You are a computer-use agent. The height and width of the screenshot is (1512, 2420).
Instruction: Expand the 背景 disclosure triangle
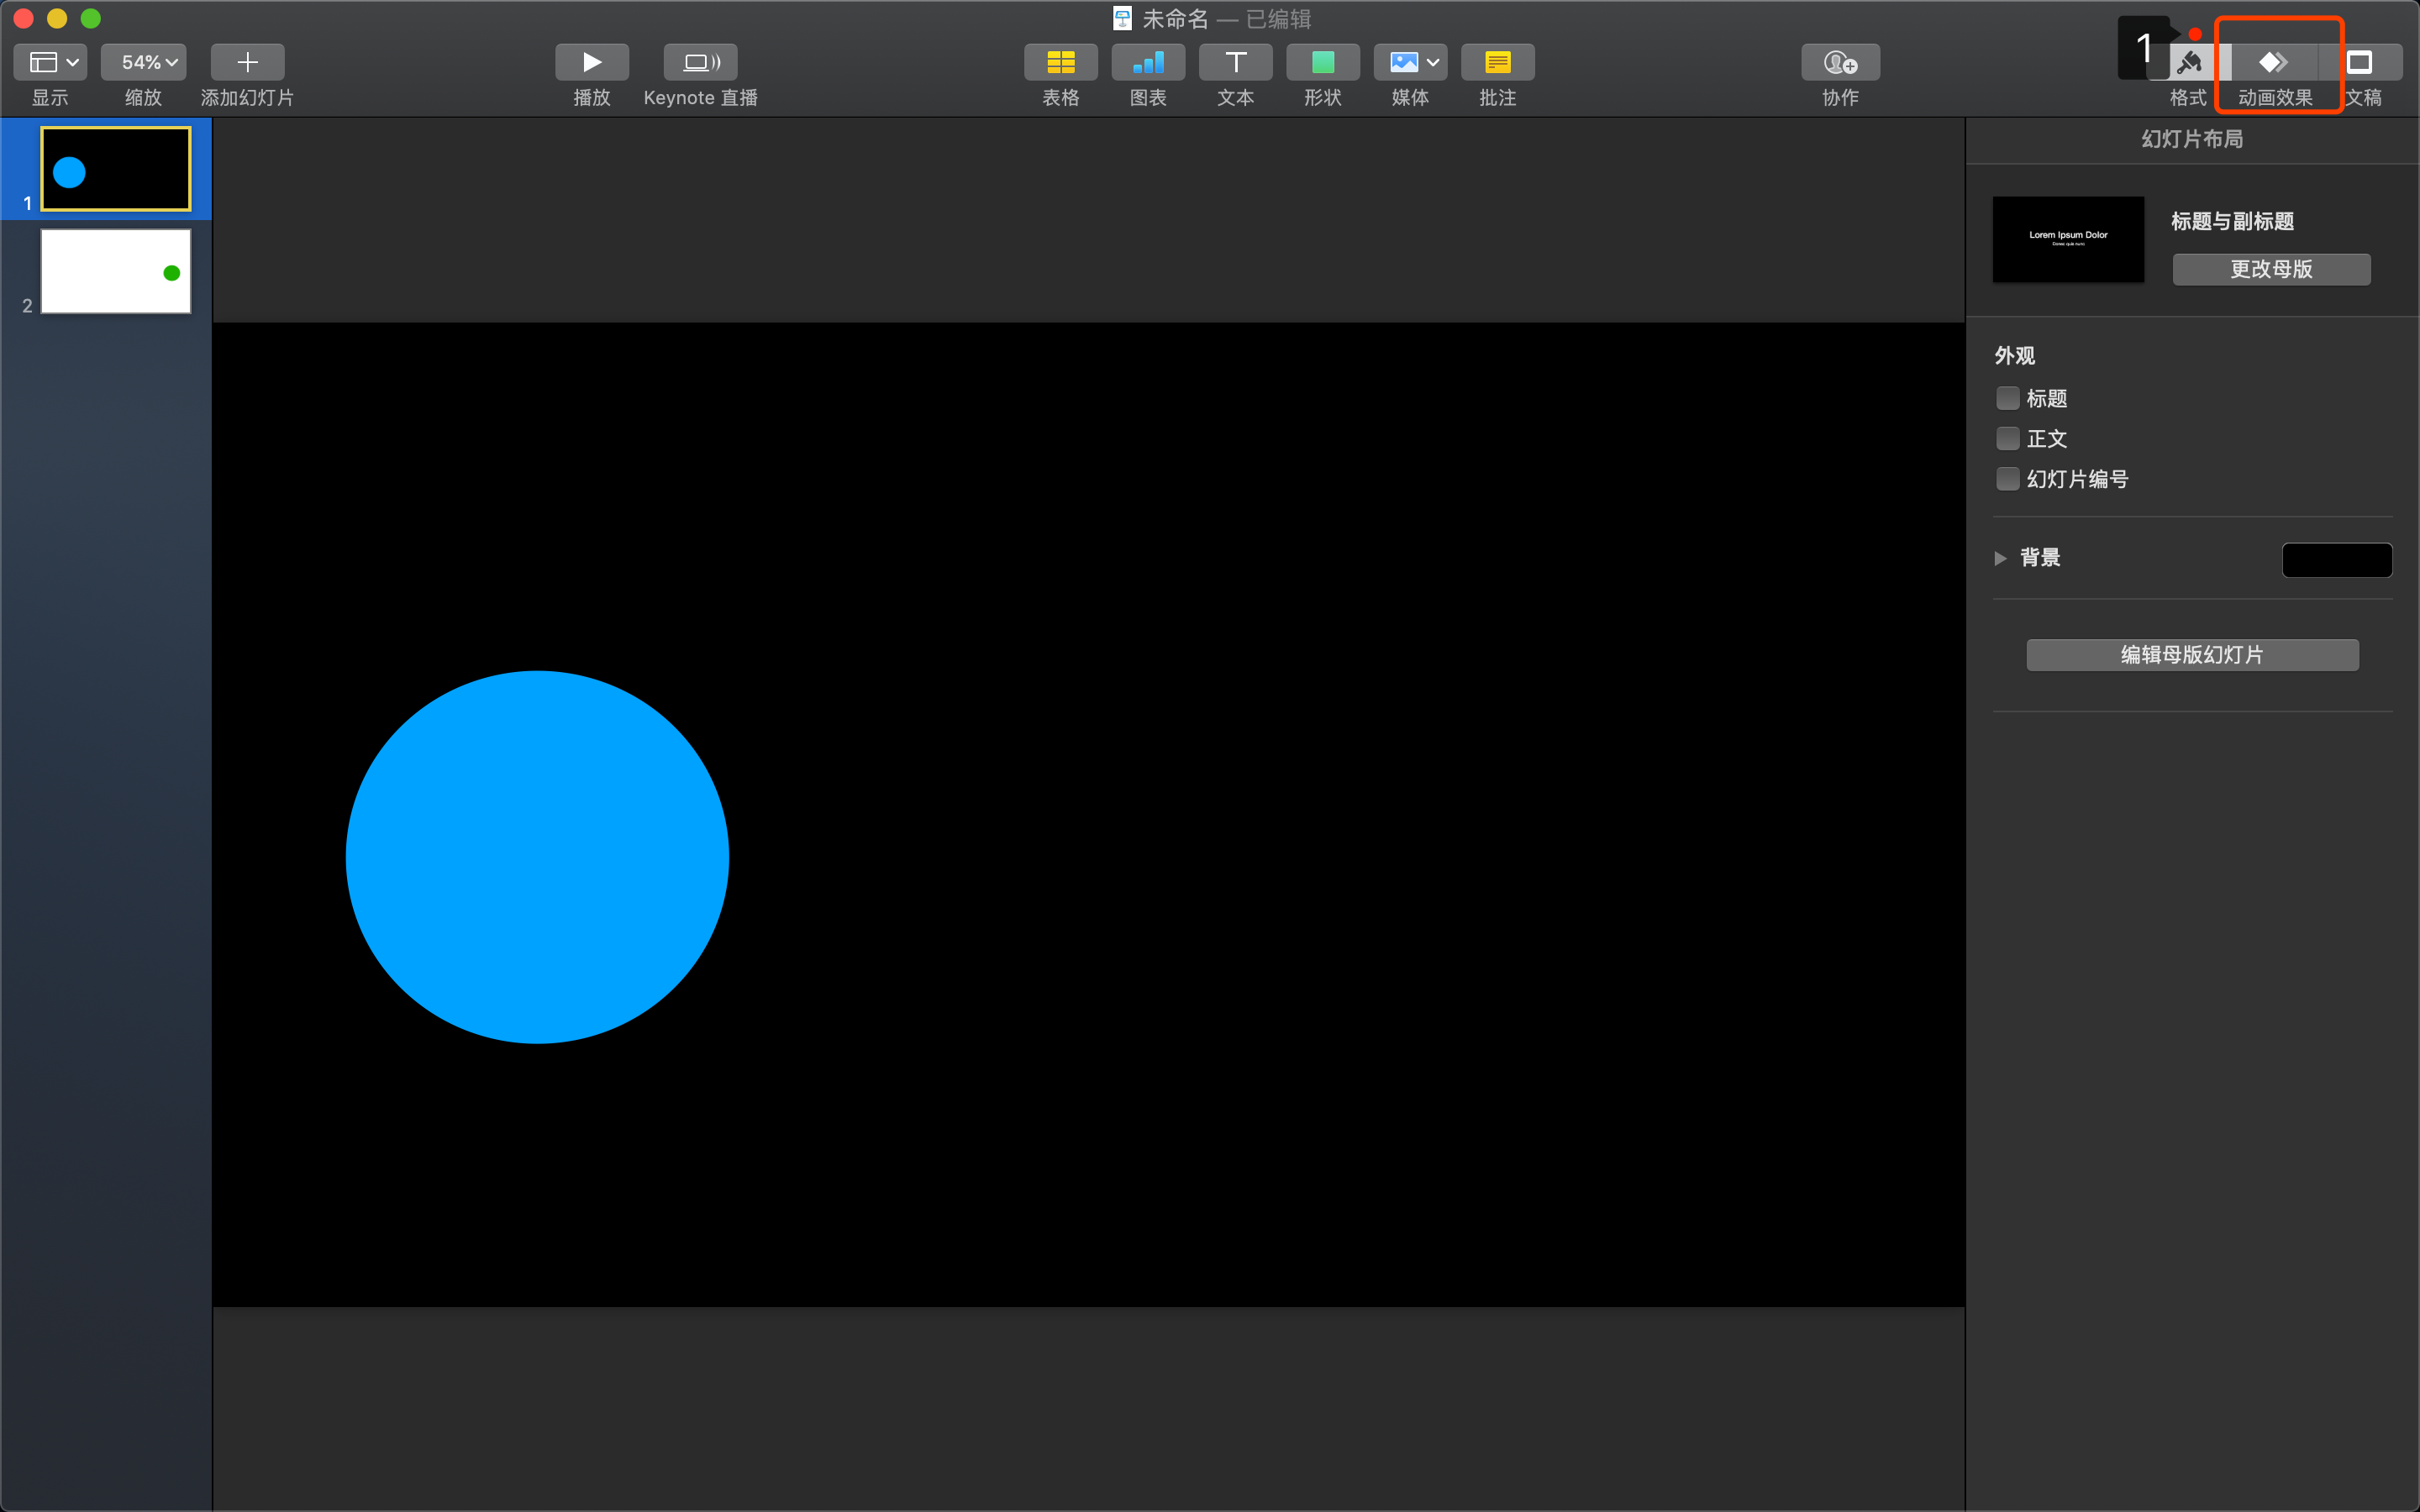(2000, 558)
